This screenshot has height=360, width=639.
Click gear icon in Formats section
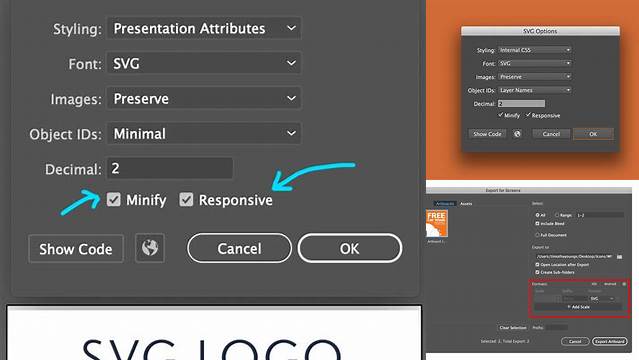[624, 284]
